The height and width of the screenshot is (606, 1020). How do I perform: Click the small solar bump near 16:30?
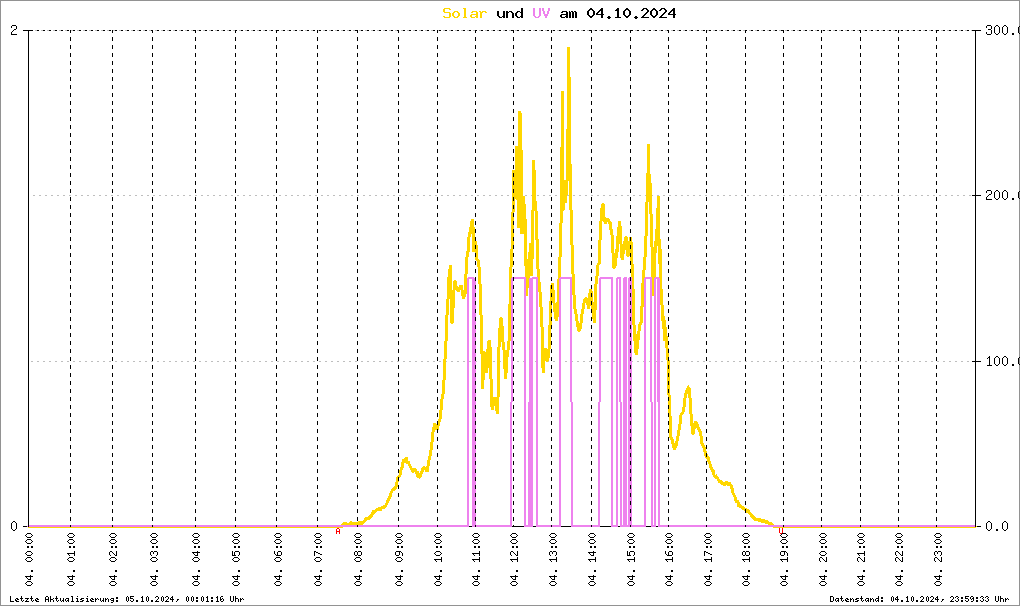click(x=688, y=388)
